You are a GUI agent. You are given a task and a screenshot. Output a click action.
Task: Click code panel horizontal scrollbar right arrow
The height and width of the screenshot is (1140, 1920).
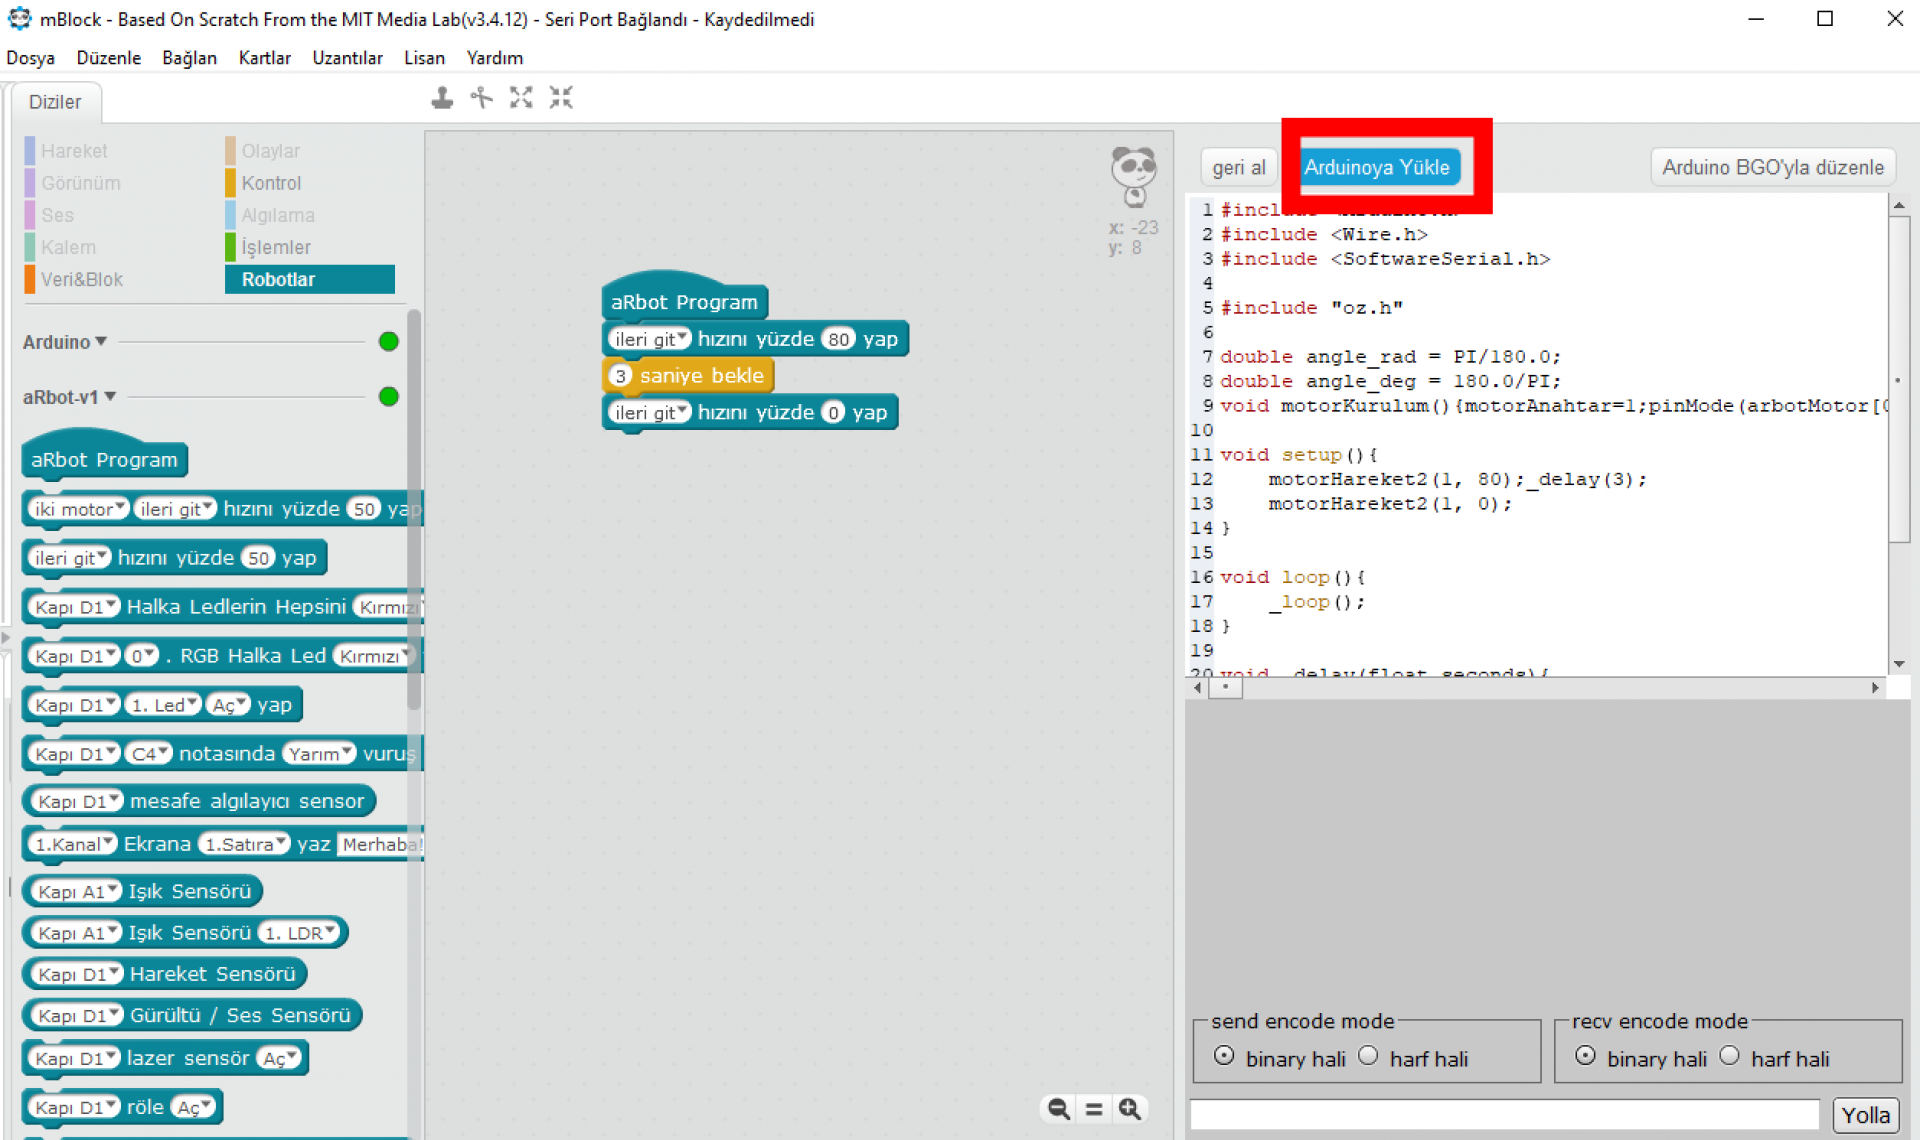1875,688
